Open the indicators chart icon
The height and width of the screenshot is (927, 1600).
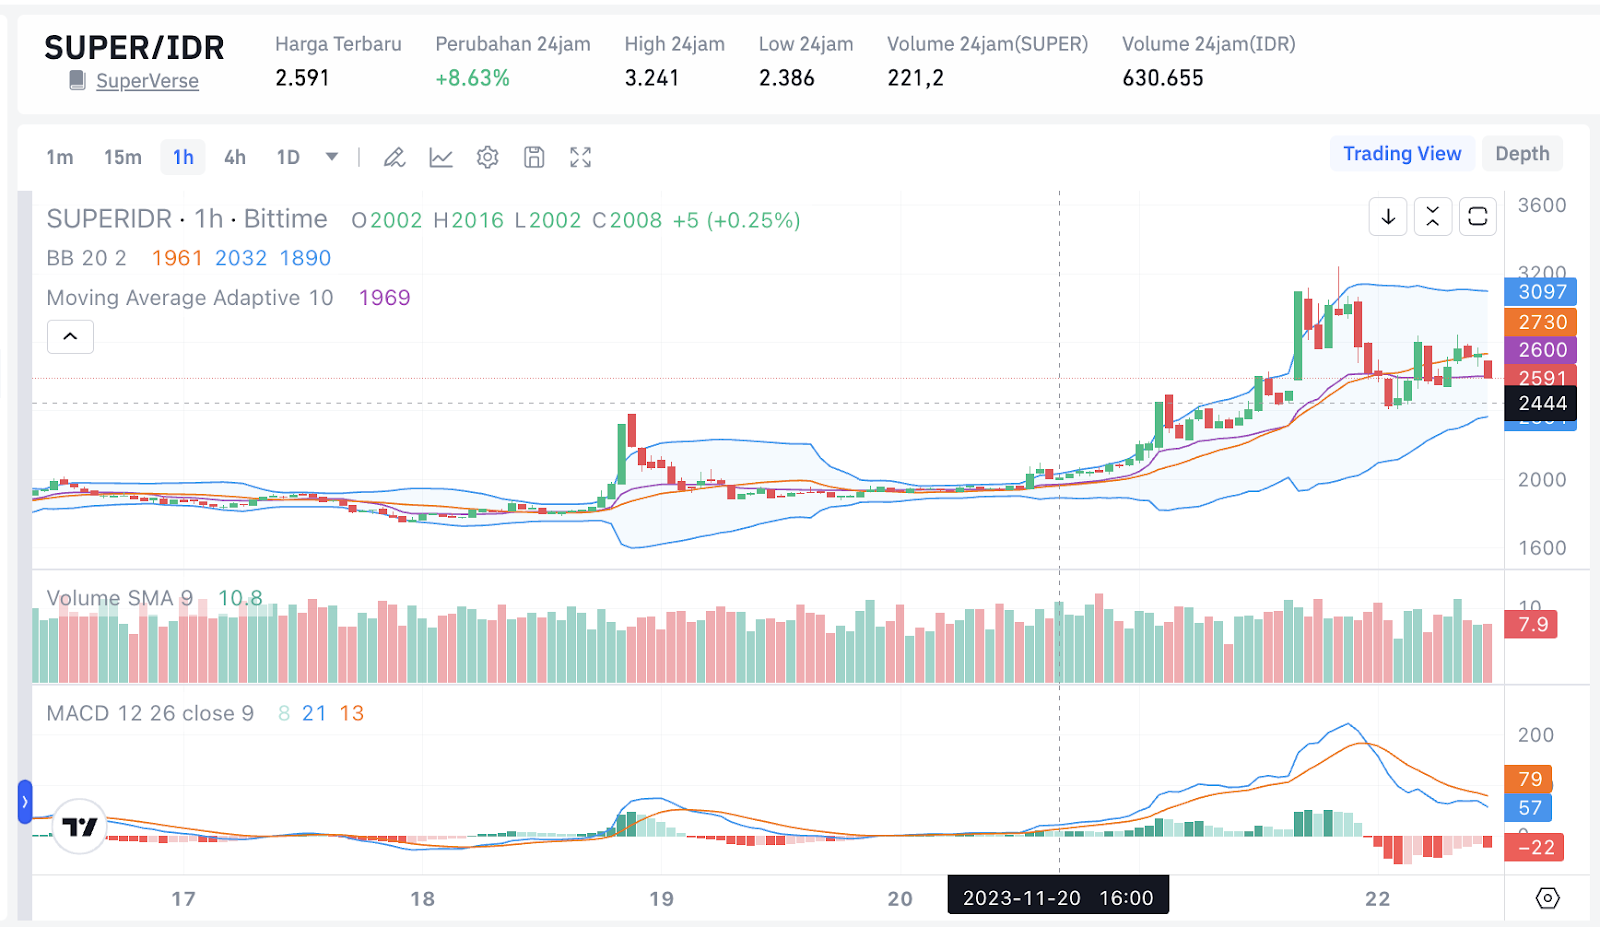(441, 157)
